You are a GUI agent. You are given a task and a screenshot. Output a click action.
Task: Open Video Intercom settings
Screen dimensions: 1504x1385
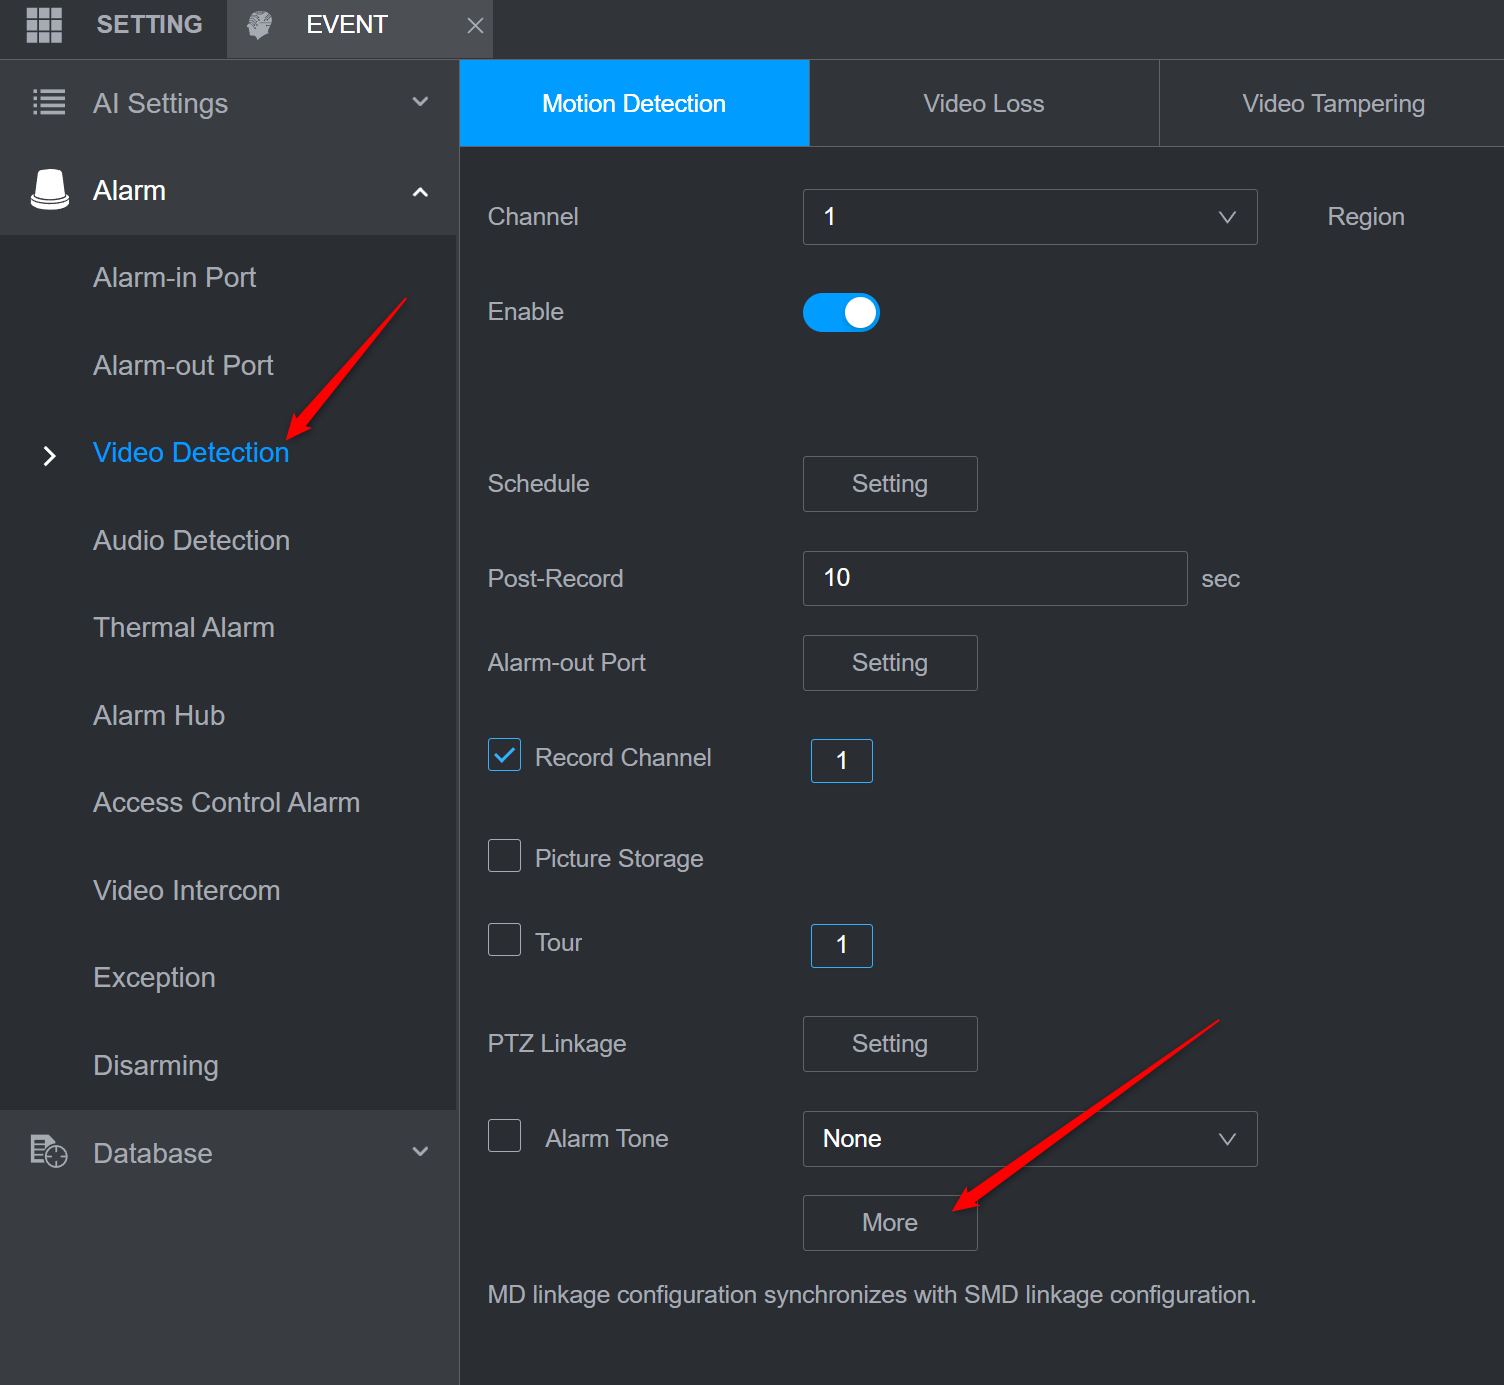(x=186, y=890)
